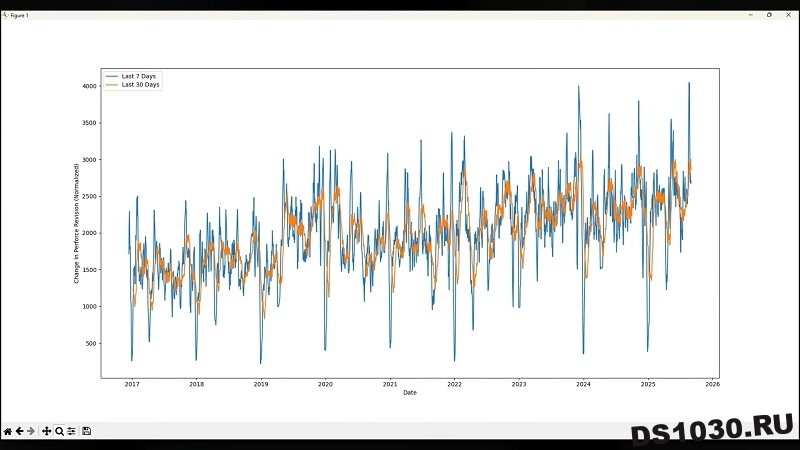Click the 'Last 30 Days' legend label
800x450 pixels.
tap(140, 85)
